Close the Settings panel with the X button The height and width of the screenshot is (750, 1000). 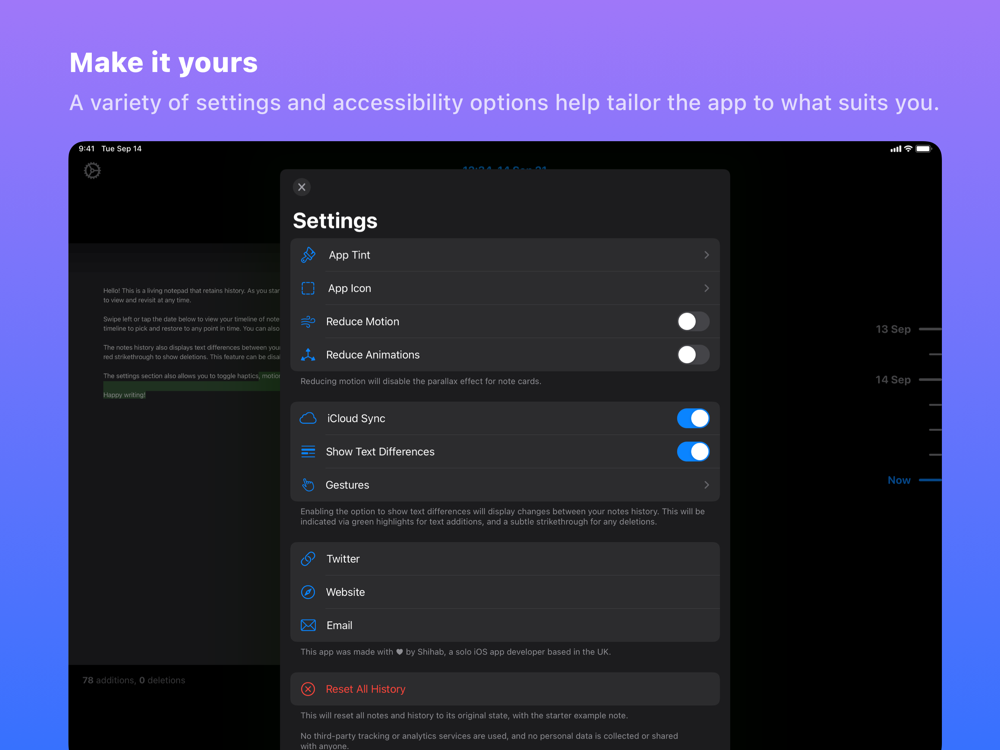(x=302, y=187)
